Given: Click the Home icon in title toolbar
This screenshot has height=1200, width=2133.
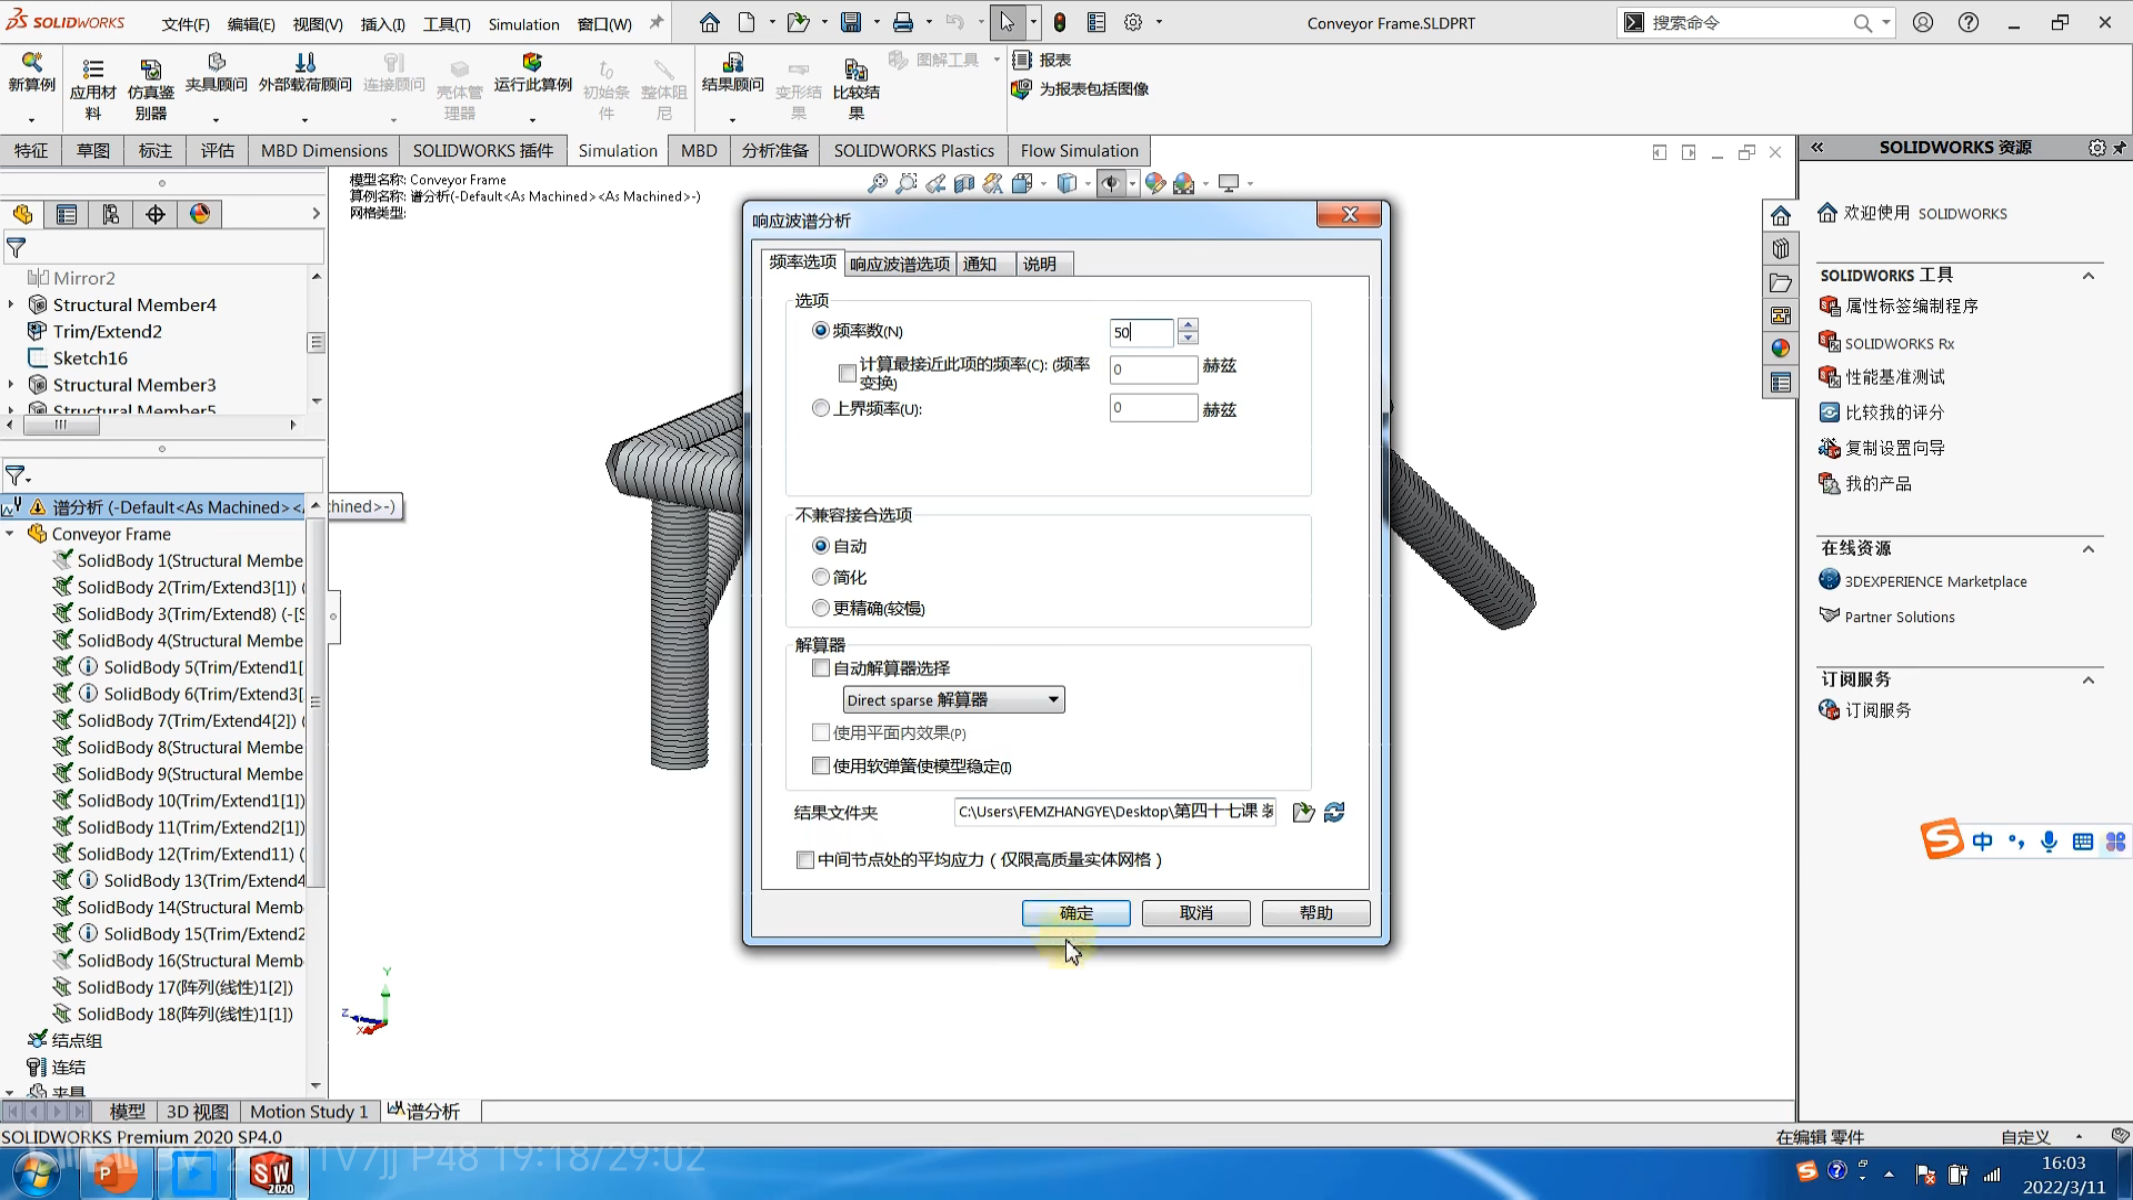Looking at the screenshot, I should coord(709,22).
